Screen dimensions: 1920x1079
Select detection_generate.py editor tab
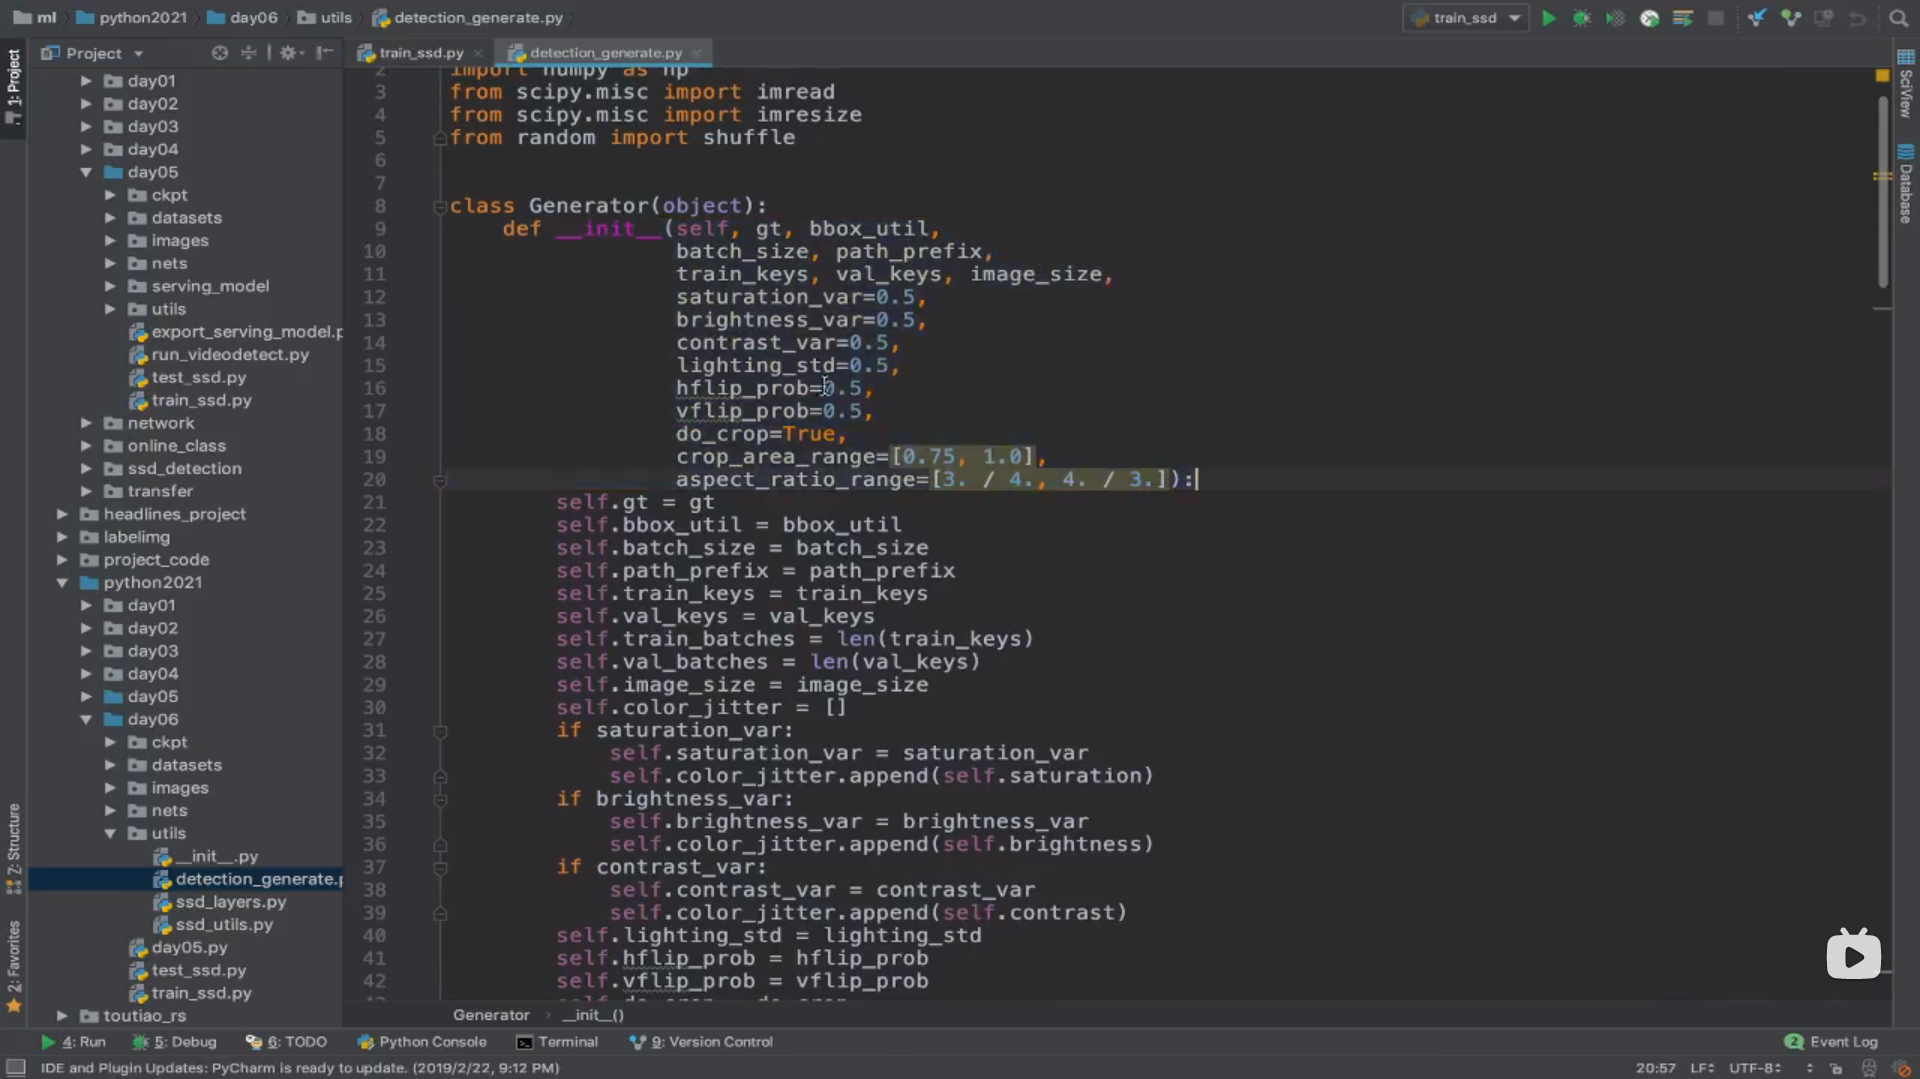point(605,53)
